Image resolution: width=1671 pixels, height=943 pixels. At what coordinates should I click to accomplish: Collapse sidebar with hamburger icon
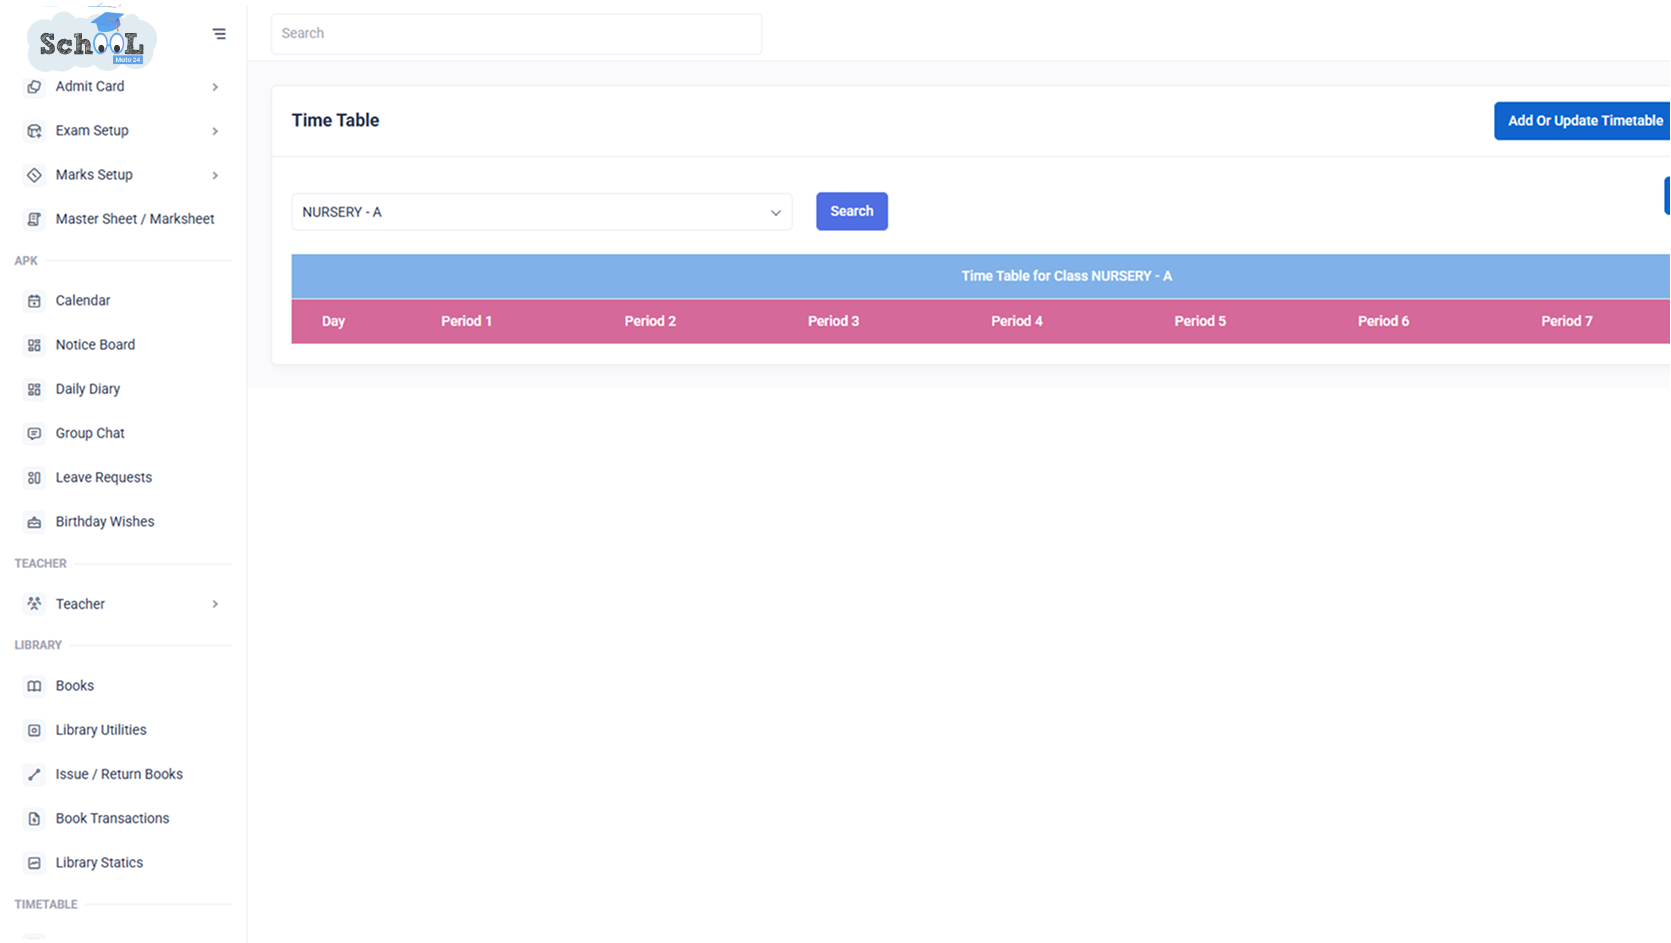point(219,34)
